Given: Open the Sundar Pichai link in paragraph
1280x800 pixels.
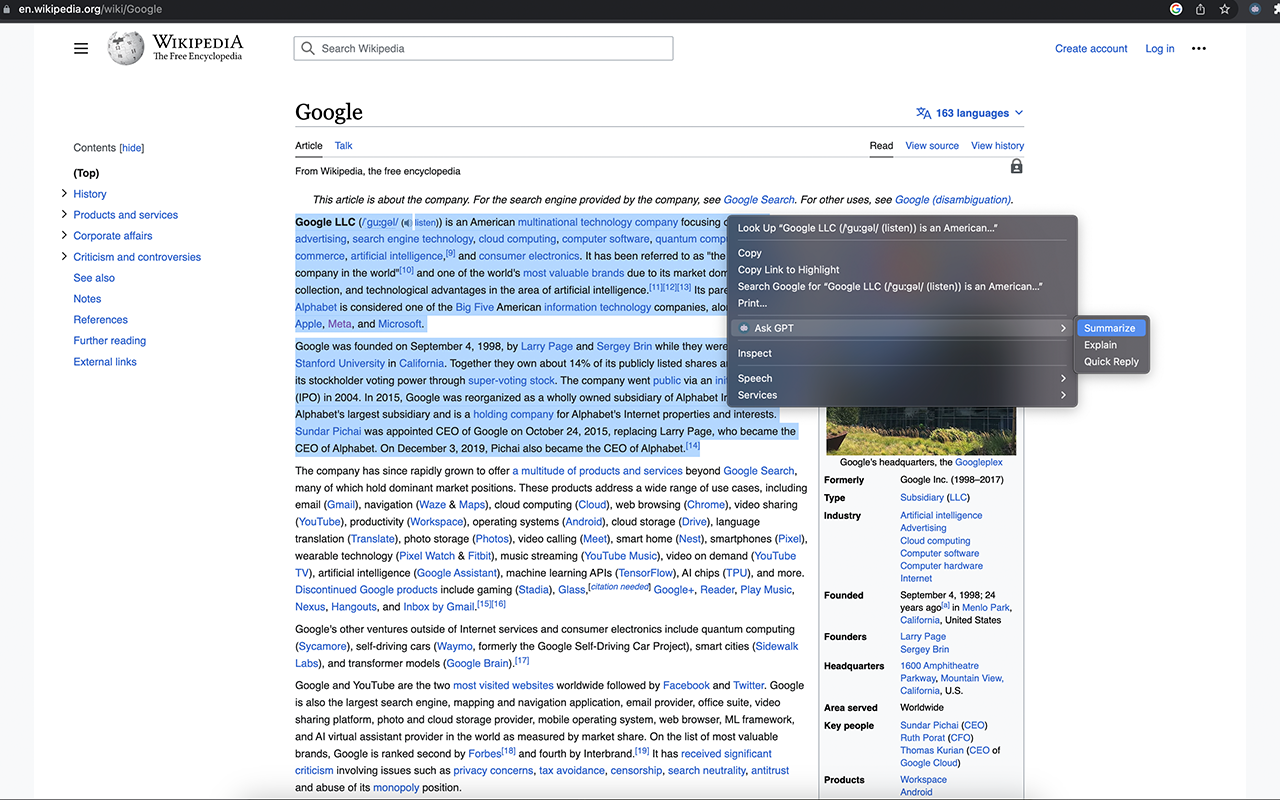Looking at the screenshot, I should pyautogui.click(x=328, y=431).
